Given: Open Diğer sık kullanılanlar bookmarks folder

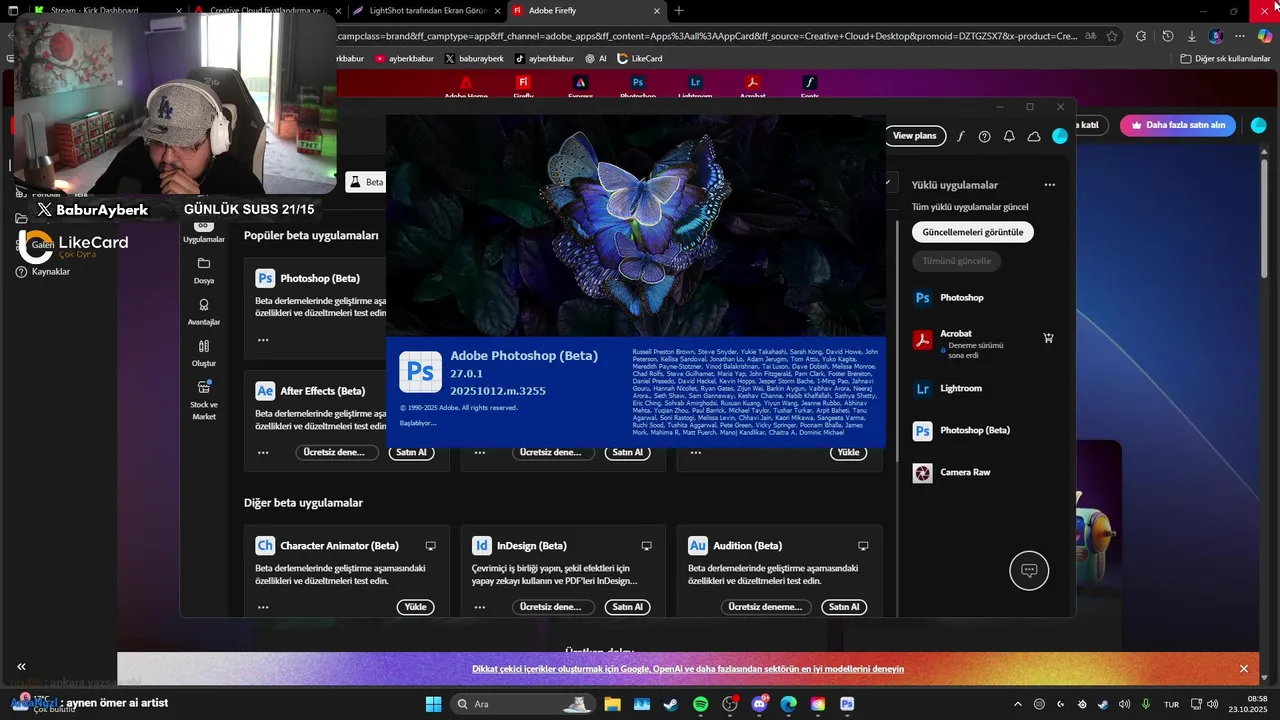Looking at the screenshot, I should 1225,59.
